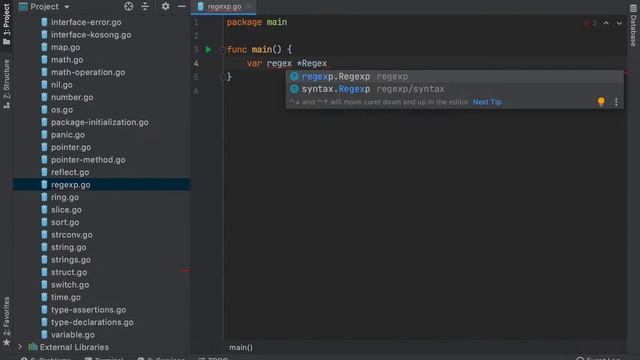
Task: Open switch.go in the project tree
Action: (x=70, y=284)
